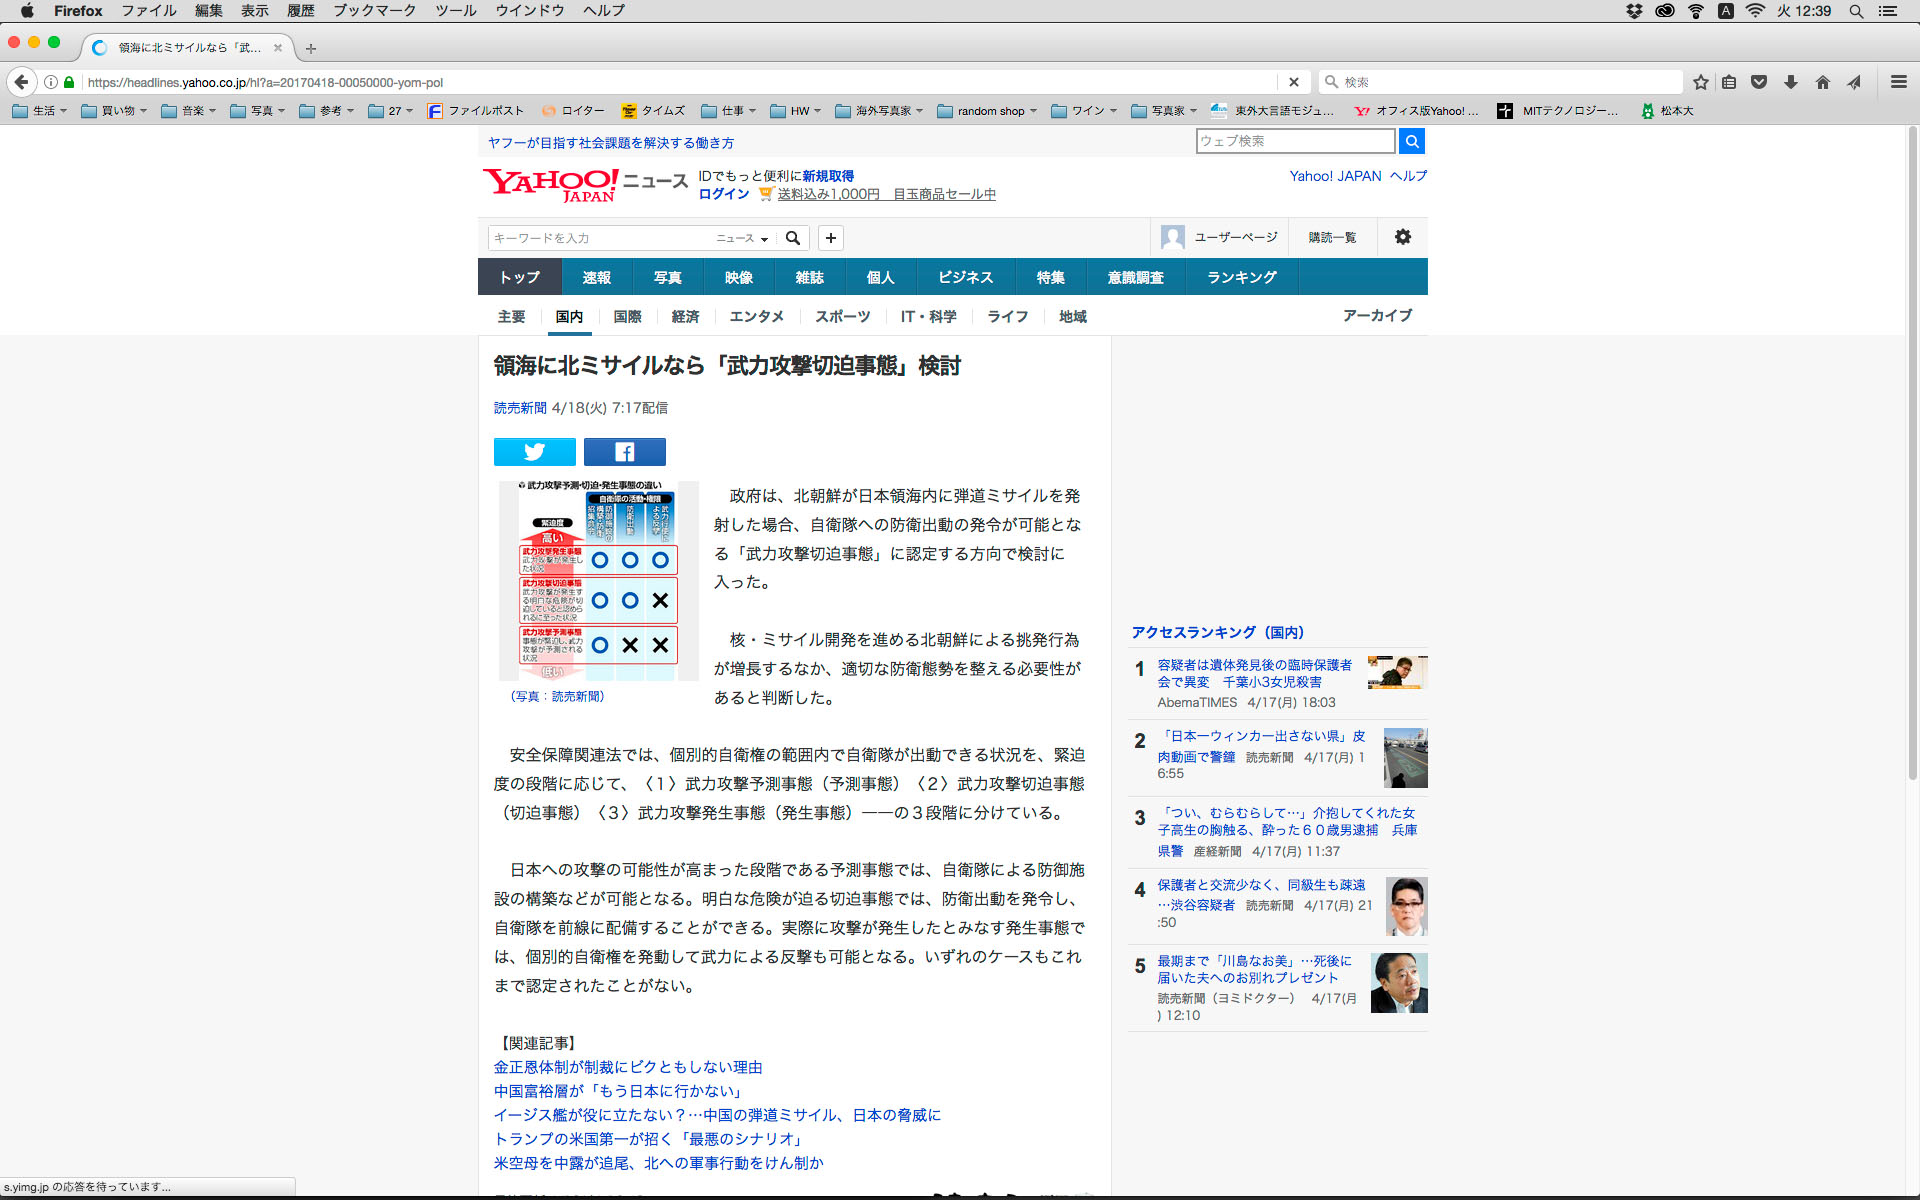
Task: Go to Firefox home page icon
Action: (1822, 82)
